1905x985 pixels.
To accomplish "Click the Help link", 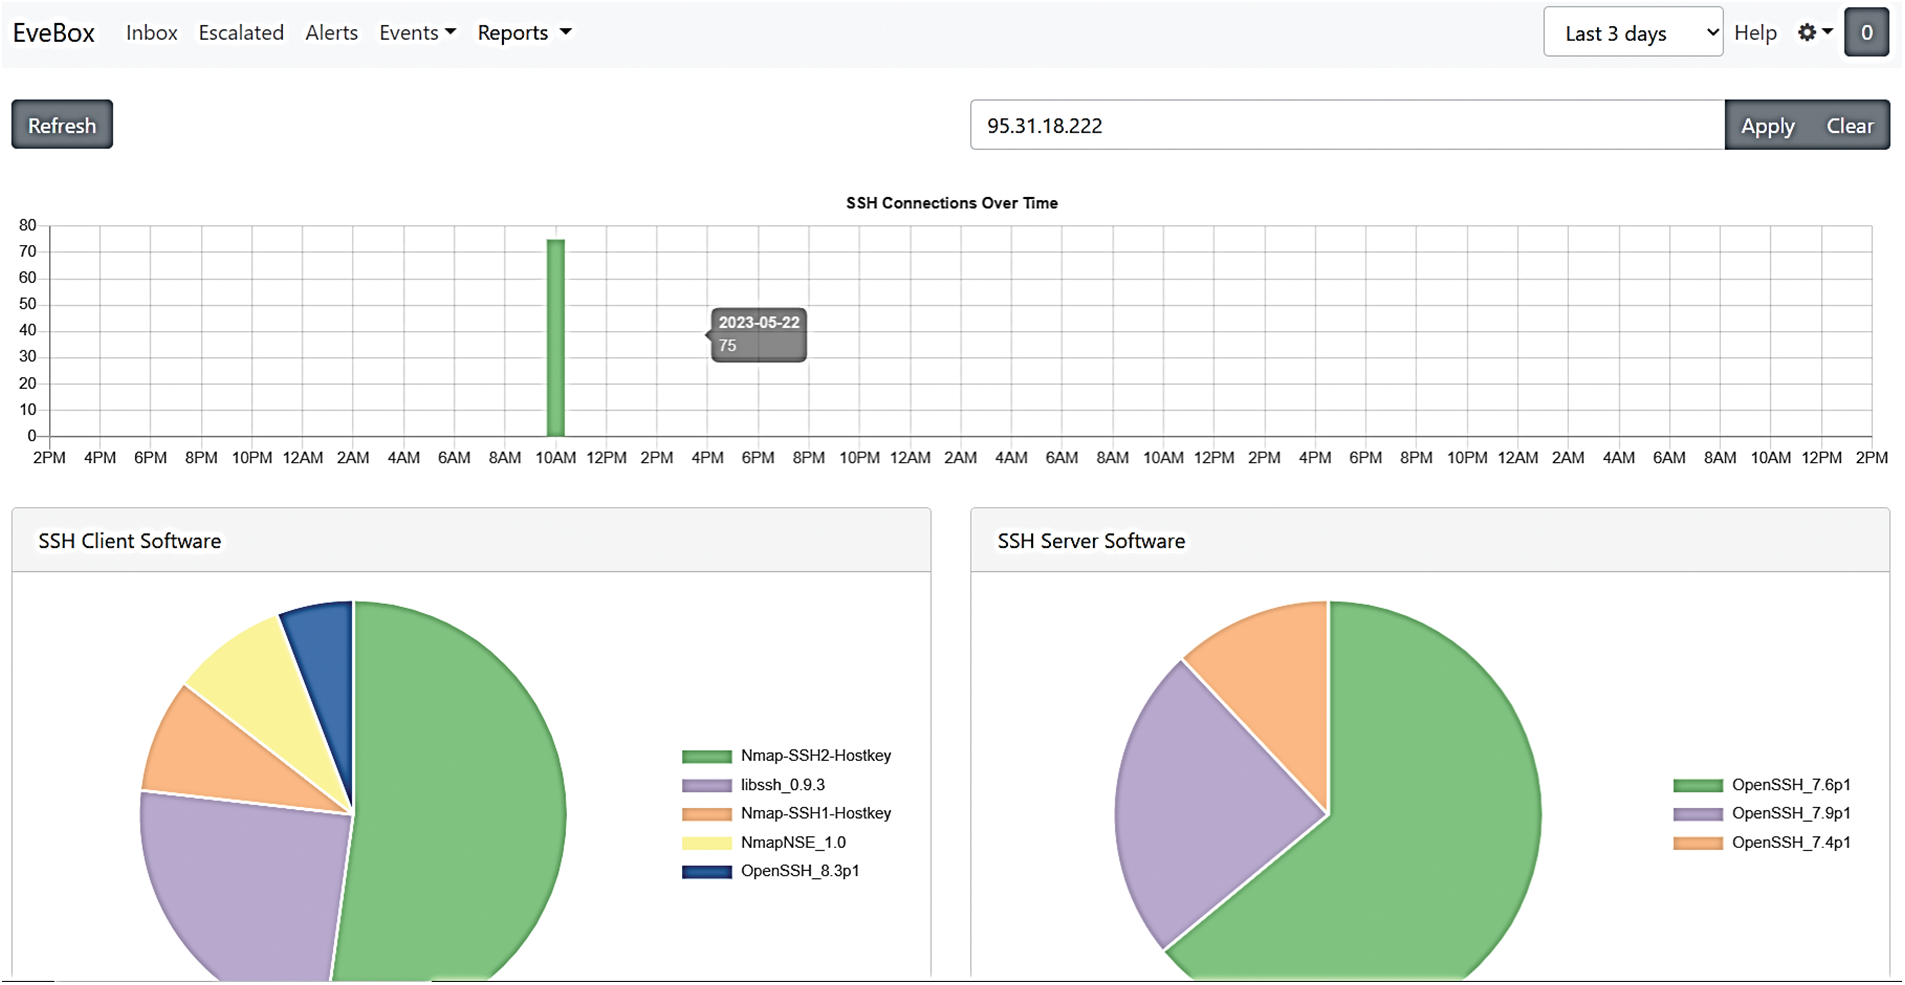I will (1755, 33).
